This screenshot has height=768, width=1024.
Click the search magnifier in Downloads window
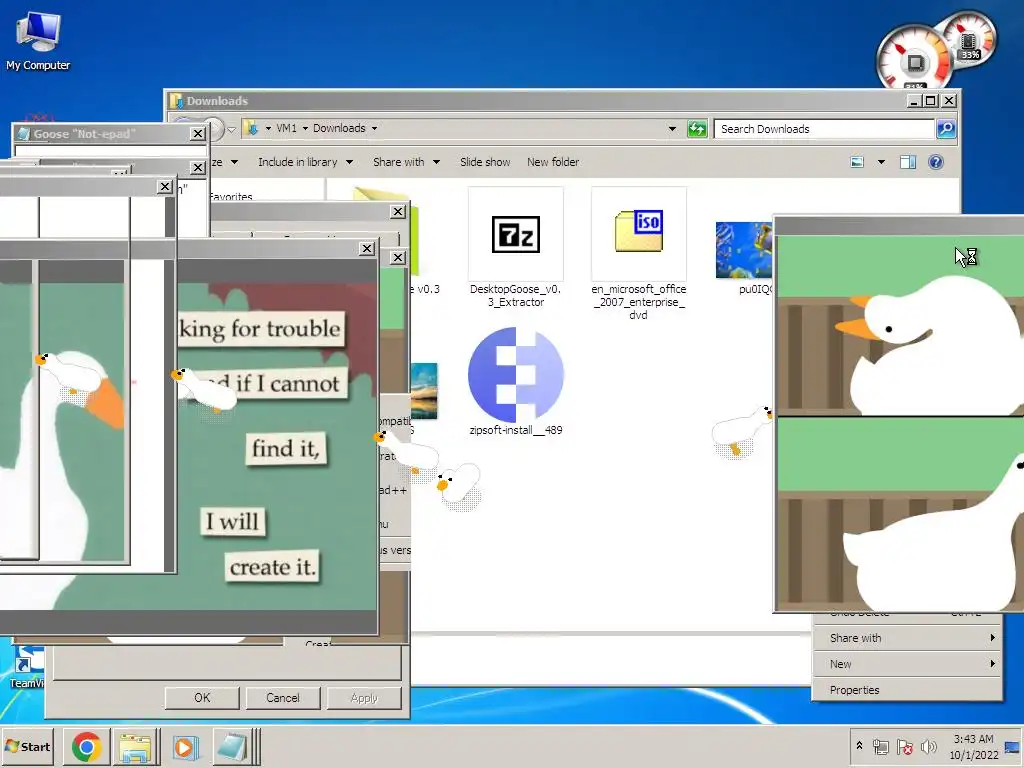[946, 129]
